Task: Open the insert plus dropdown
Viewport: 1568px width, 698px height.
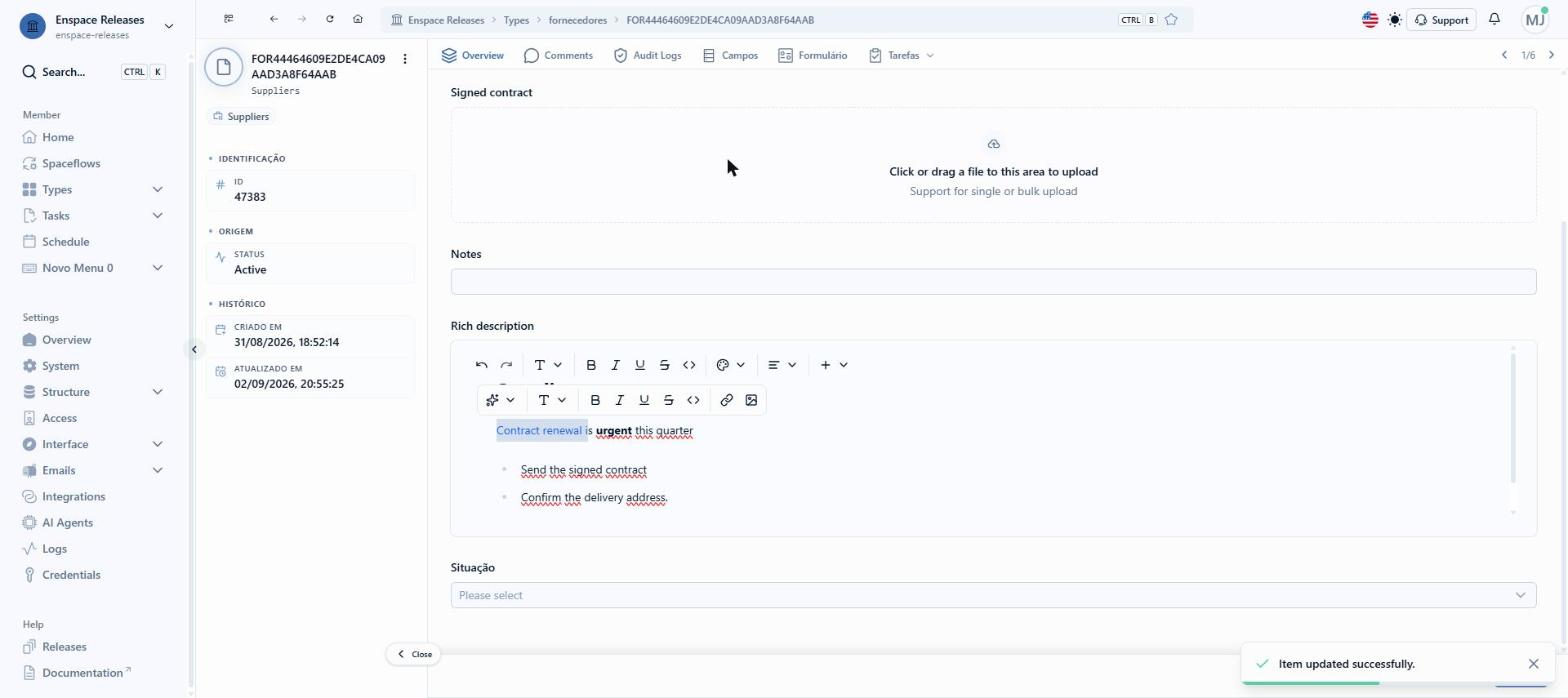Action: pyautogui.click(x=834, y=365)
